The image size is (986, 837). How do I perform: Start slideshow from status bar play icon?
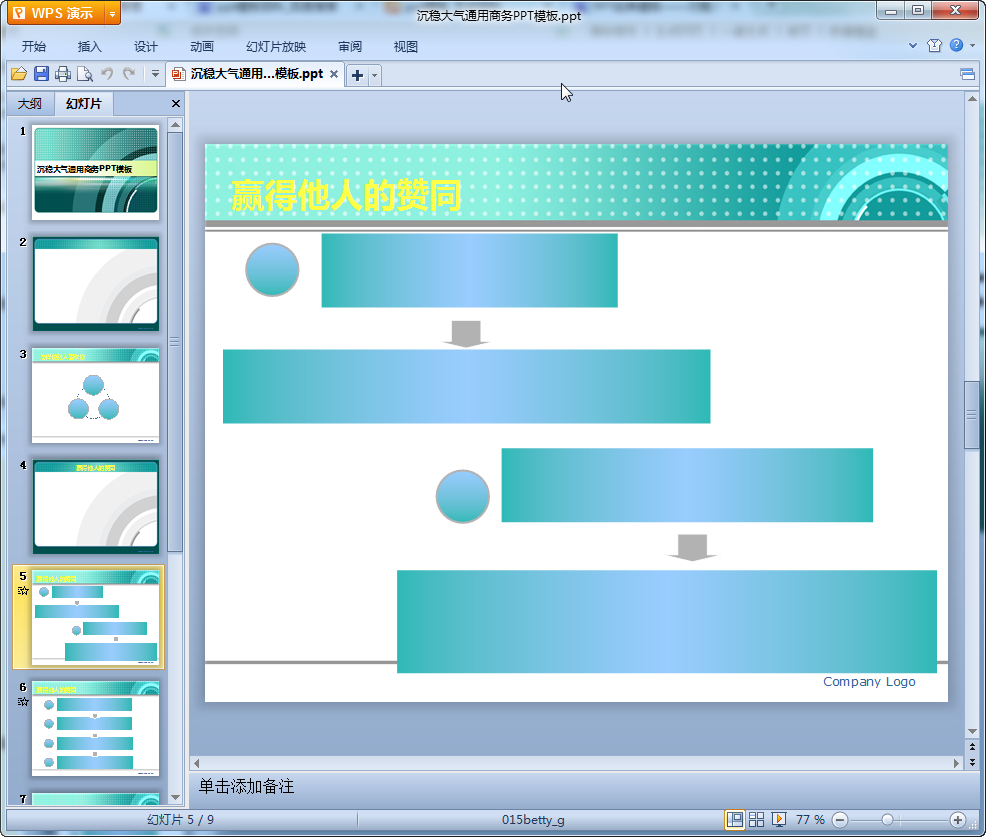(778, 820)
